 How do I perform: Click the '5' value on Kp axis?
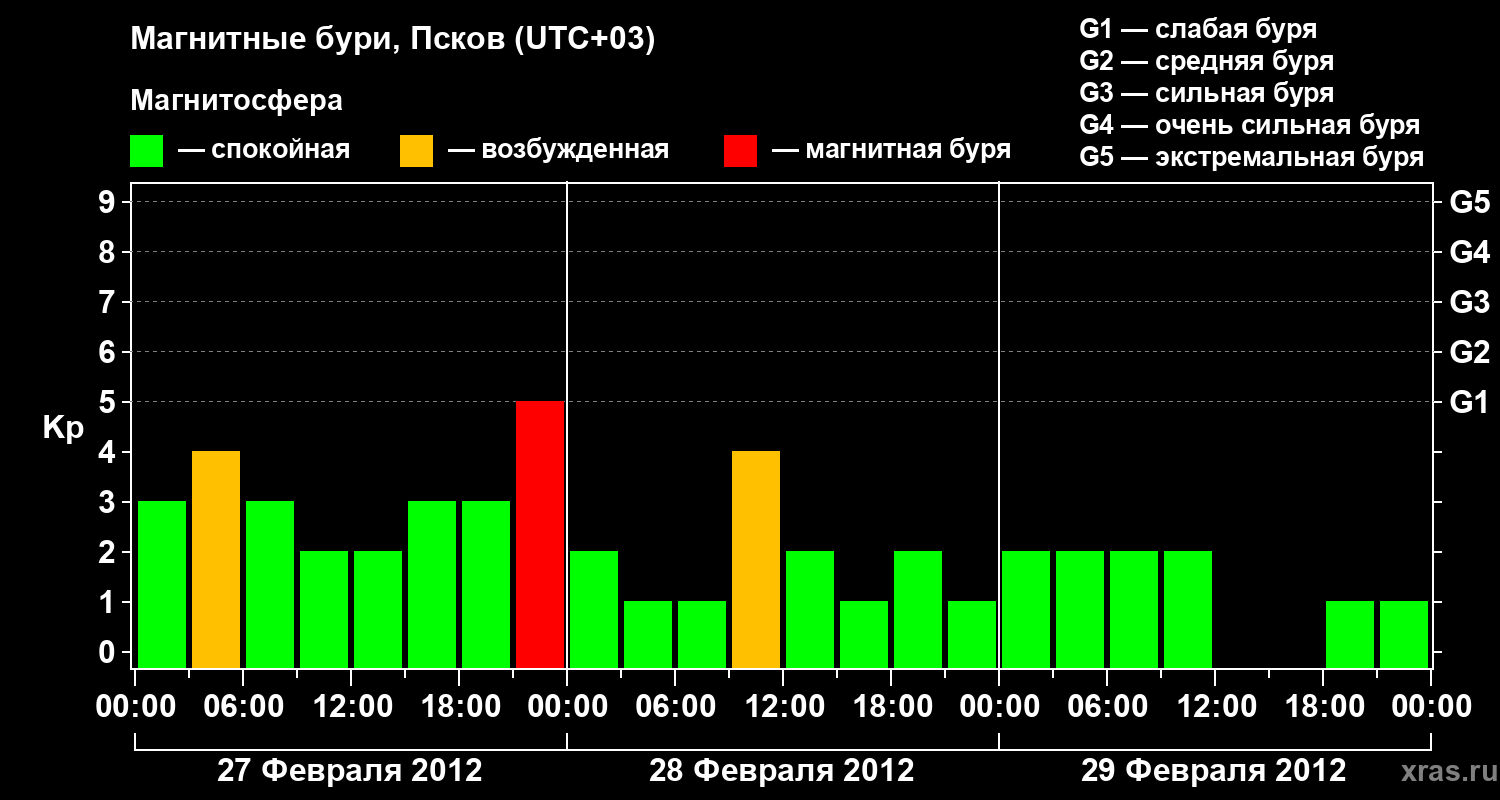[109, 402]
